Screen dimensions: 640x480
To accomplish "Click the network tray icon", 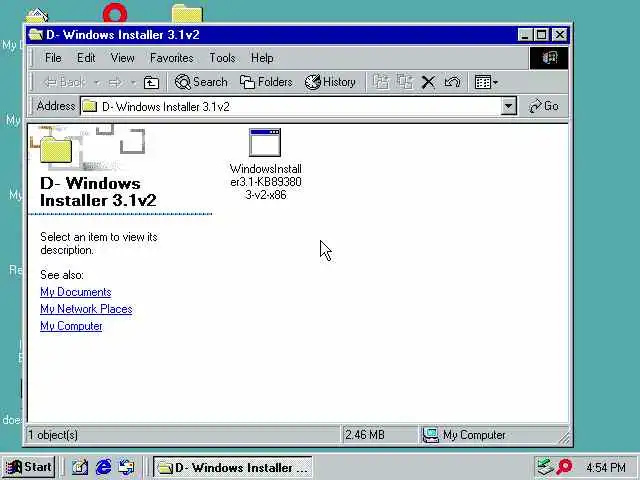I will point(545,467).
